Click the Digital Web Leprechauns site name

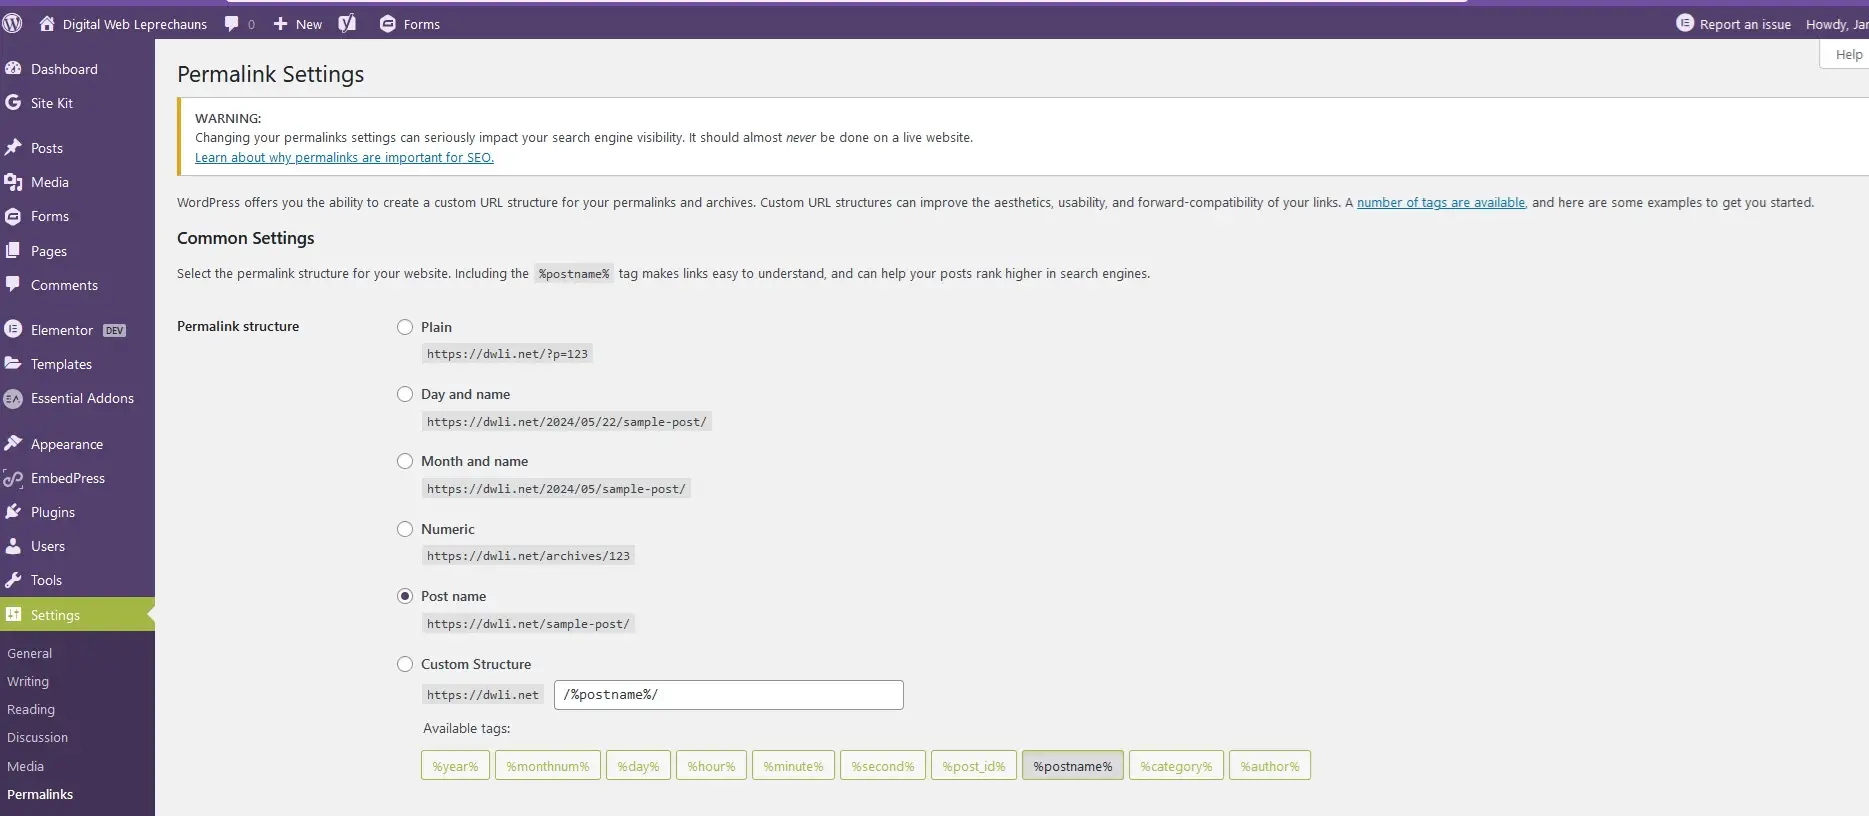135,24
